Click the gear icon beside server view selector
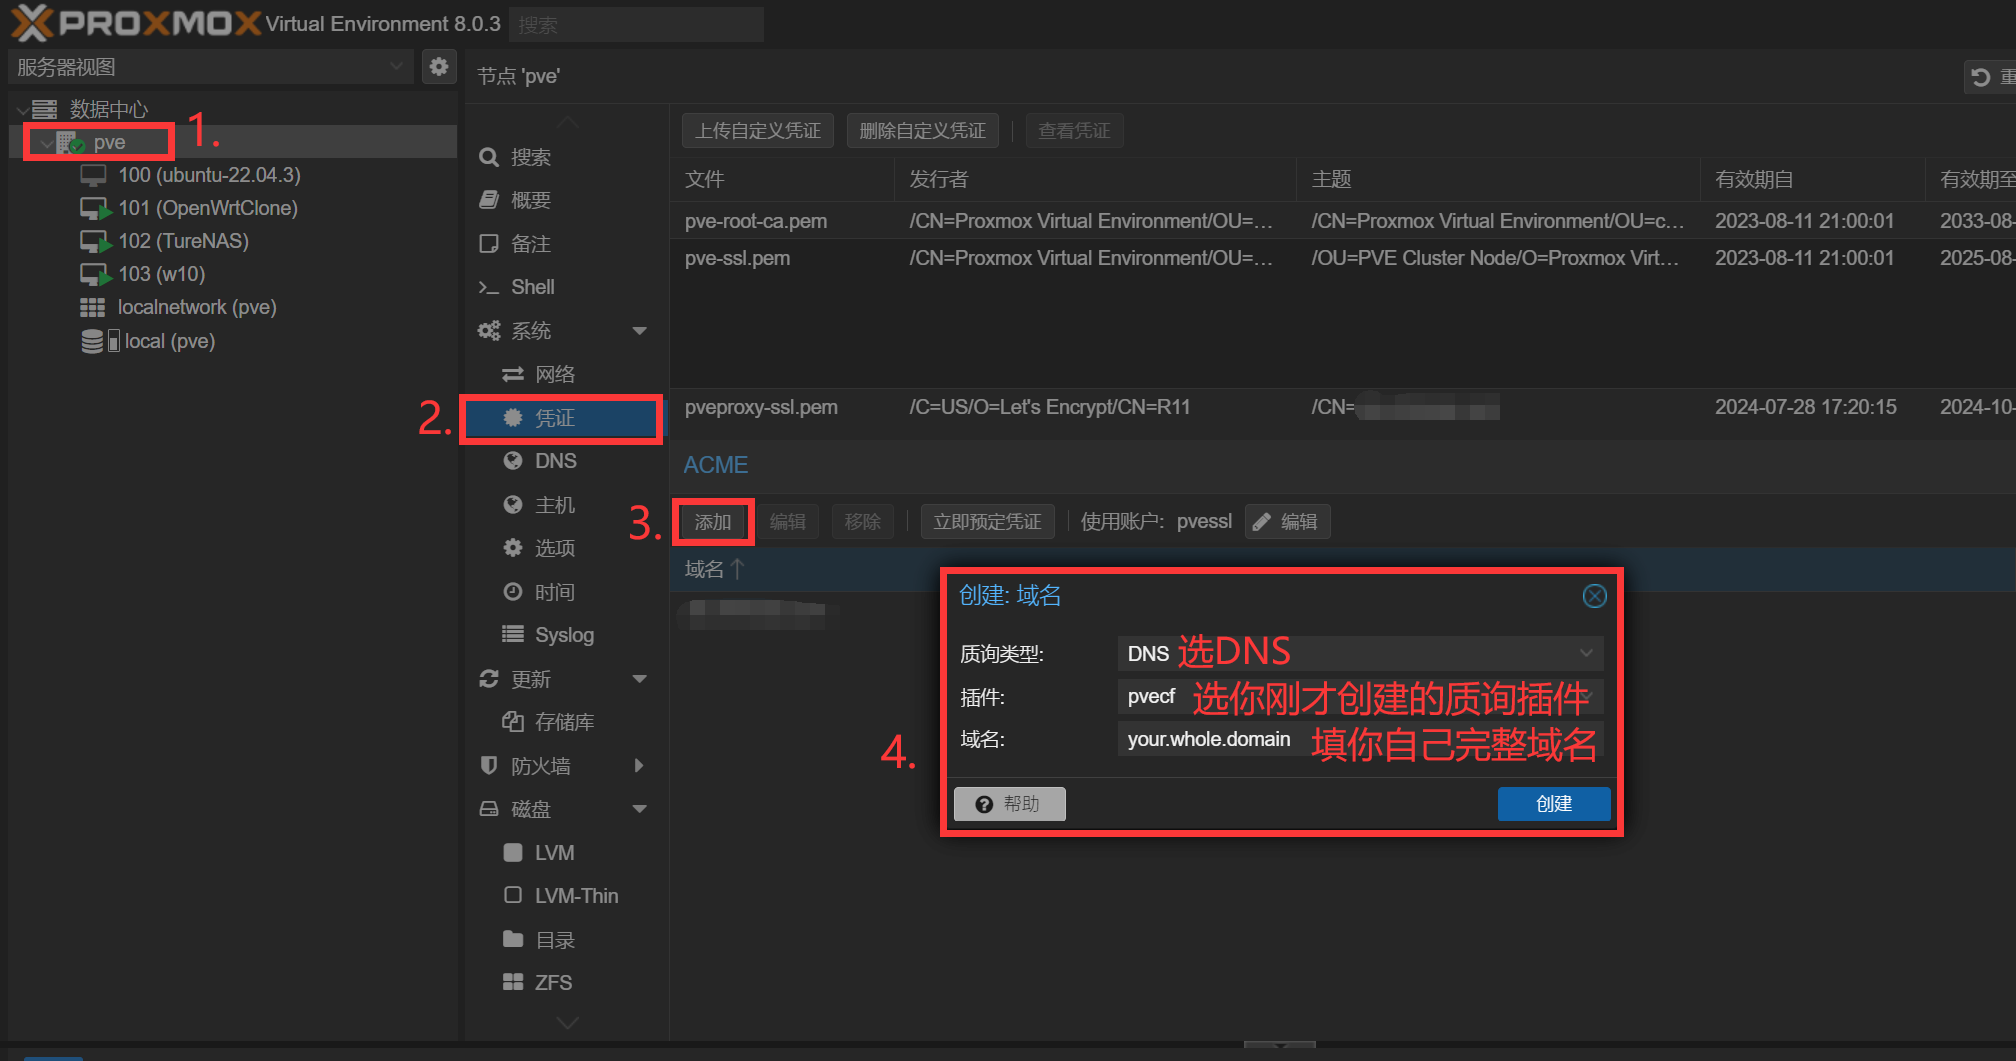The width and height of the screenshot is (2016, 1061). pyautogui.click(x=438, y=67)
